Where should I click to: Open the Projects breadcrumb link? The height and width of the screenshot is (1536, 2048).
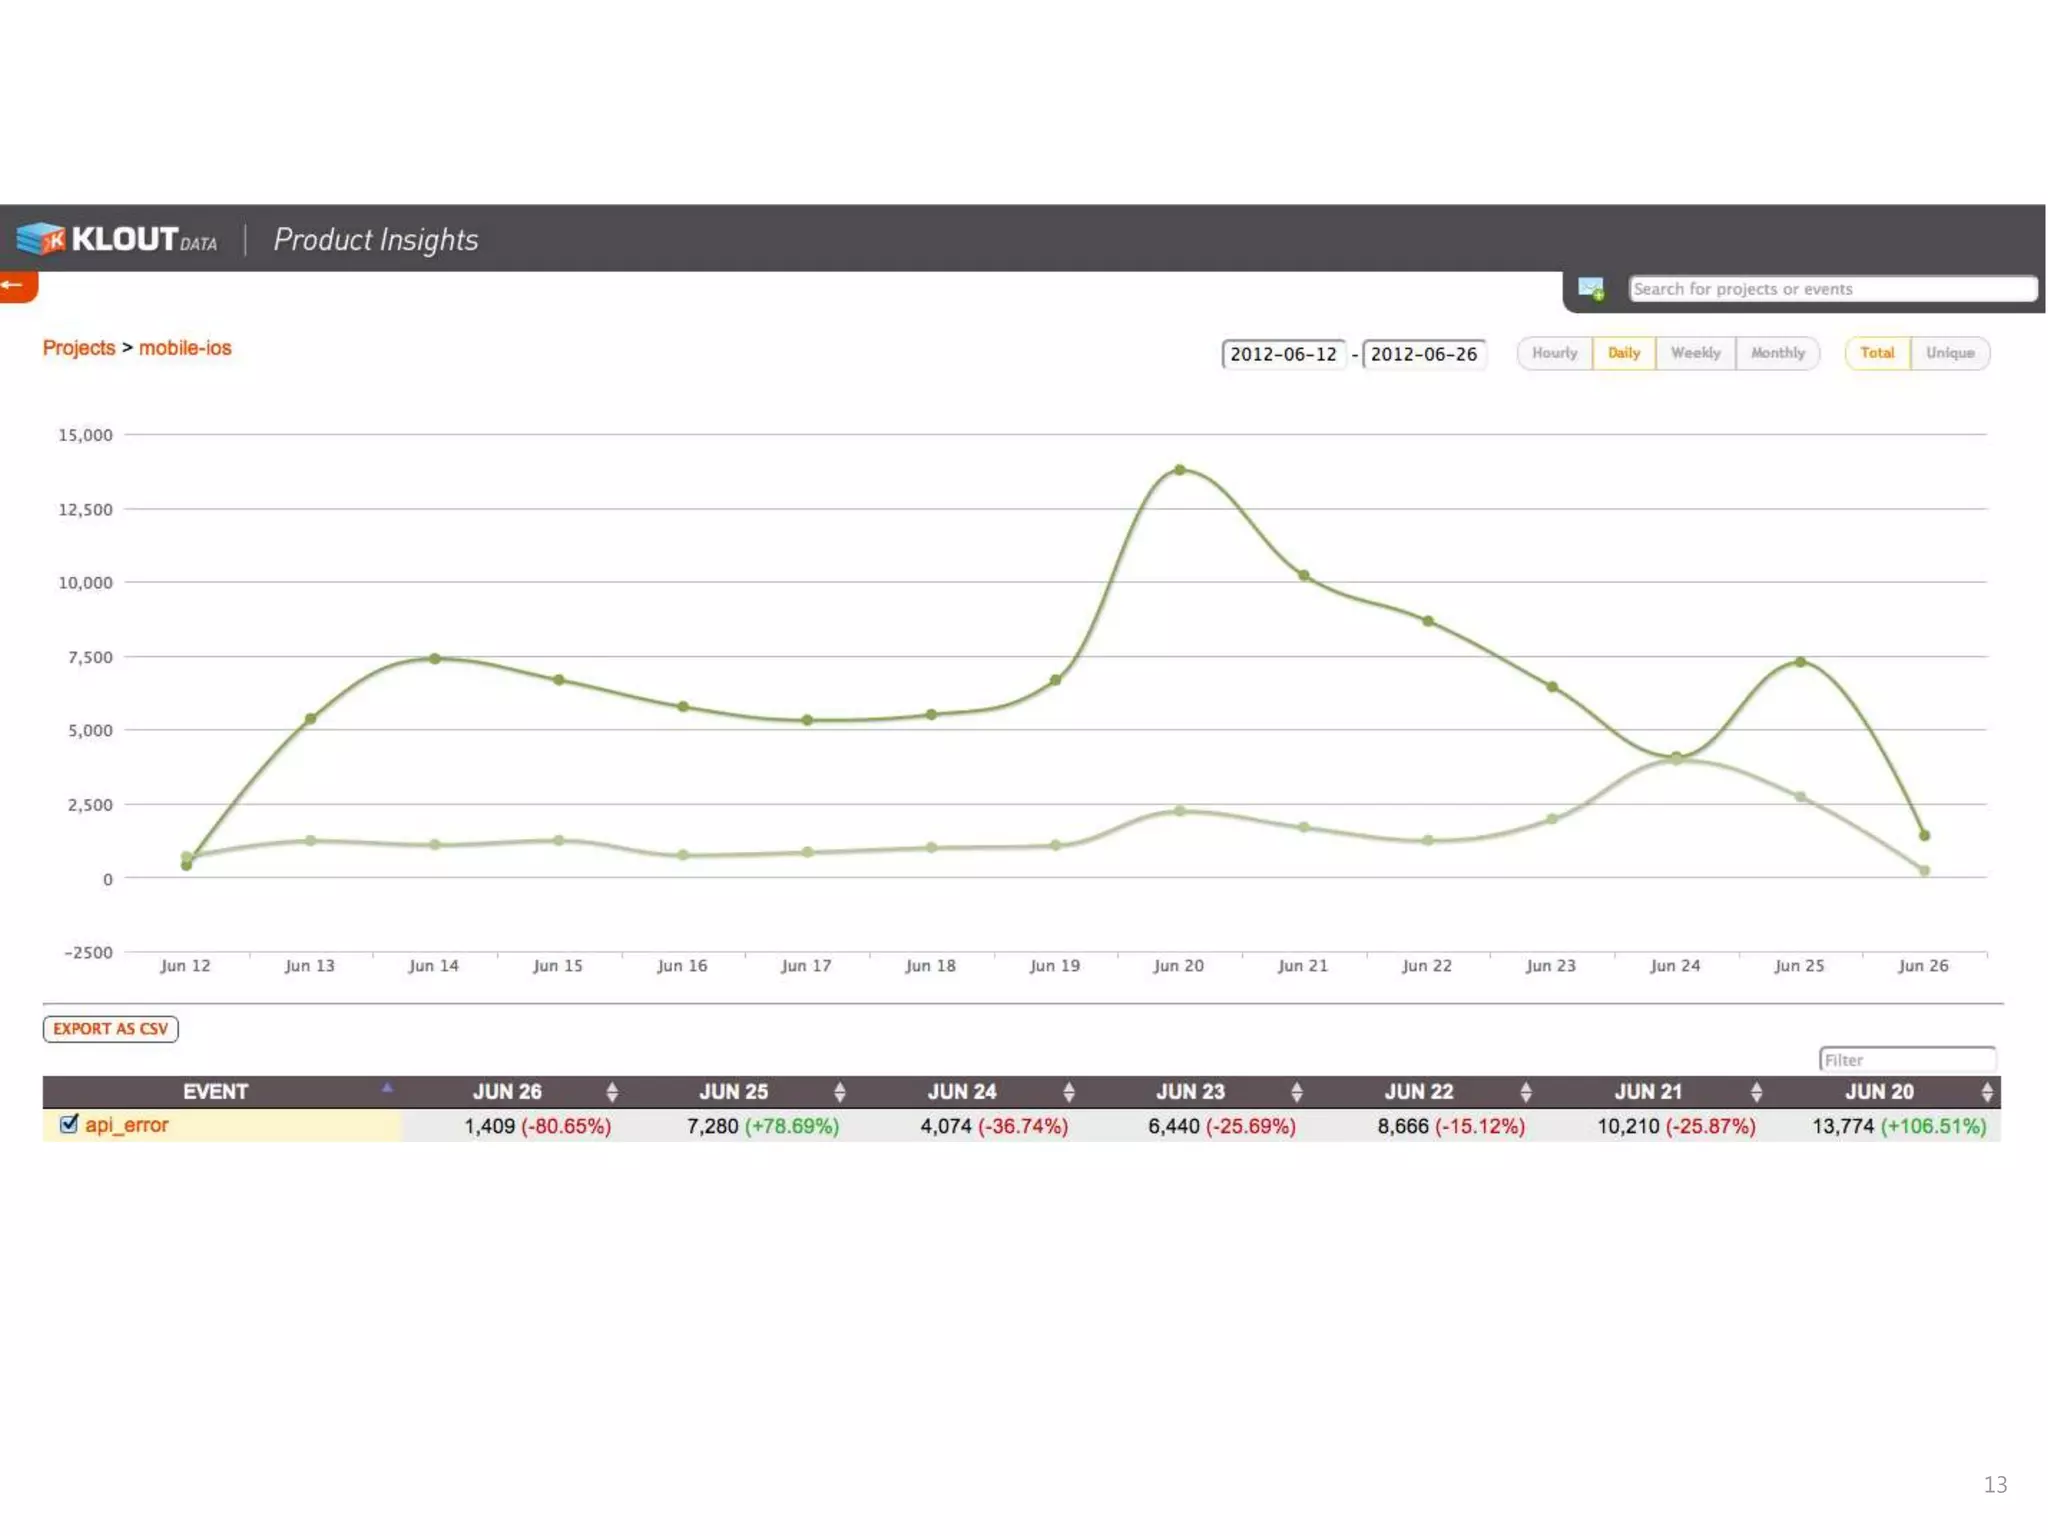coord(79,348)
